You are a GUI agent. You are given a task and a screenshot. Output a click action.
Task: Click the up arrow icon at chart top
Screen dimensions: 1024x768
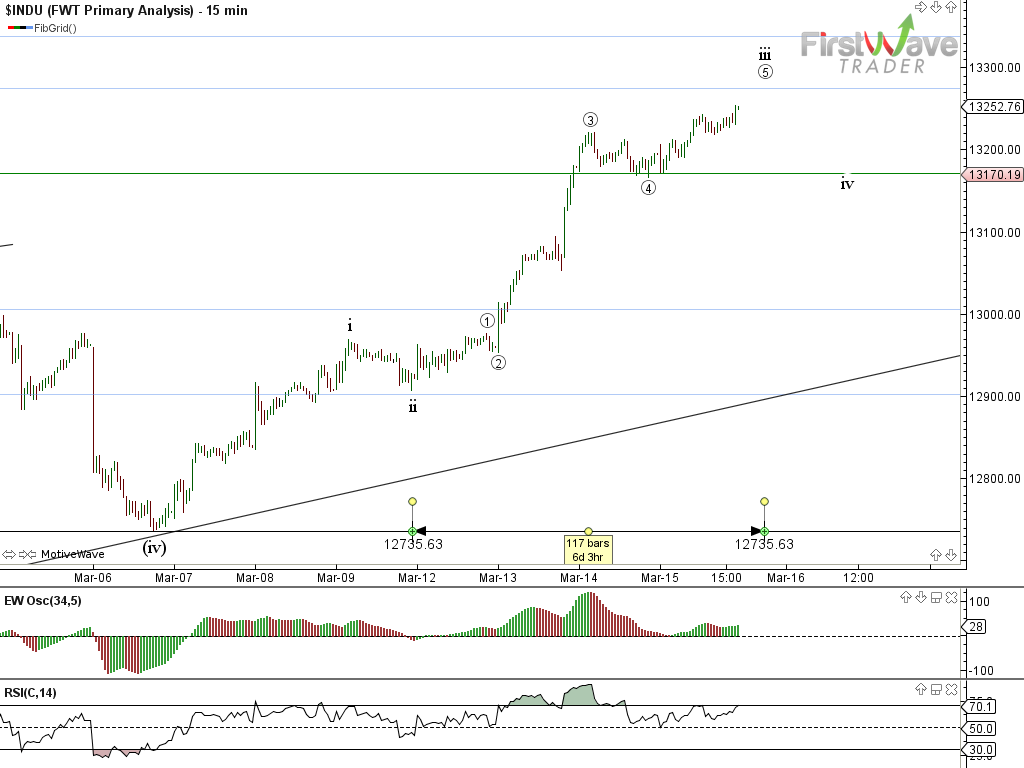point(951,7)
